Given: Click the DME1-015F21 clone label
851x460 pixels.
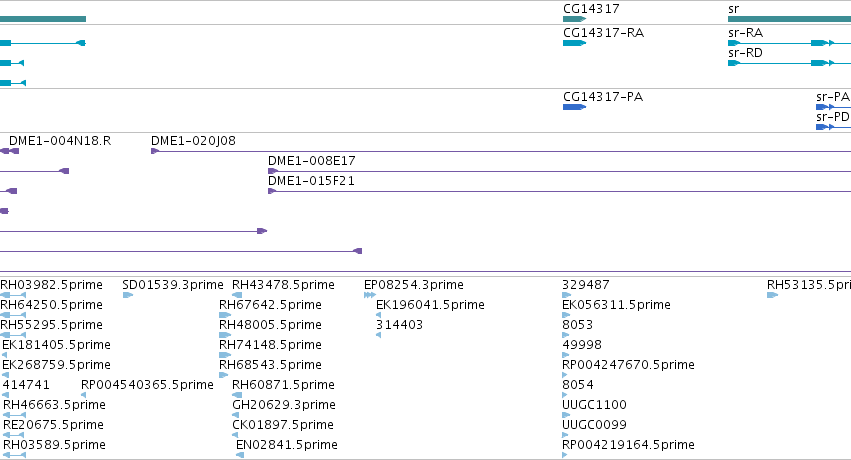Looking at the screenshot, I should tap(311, 181).
